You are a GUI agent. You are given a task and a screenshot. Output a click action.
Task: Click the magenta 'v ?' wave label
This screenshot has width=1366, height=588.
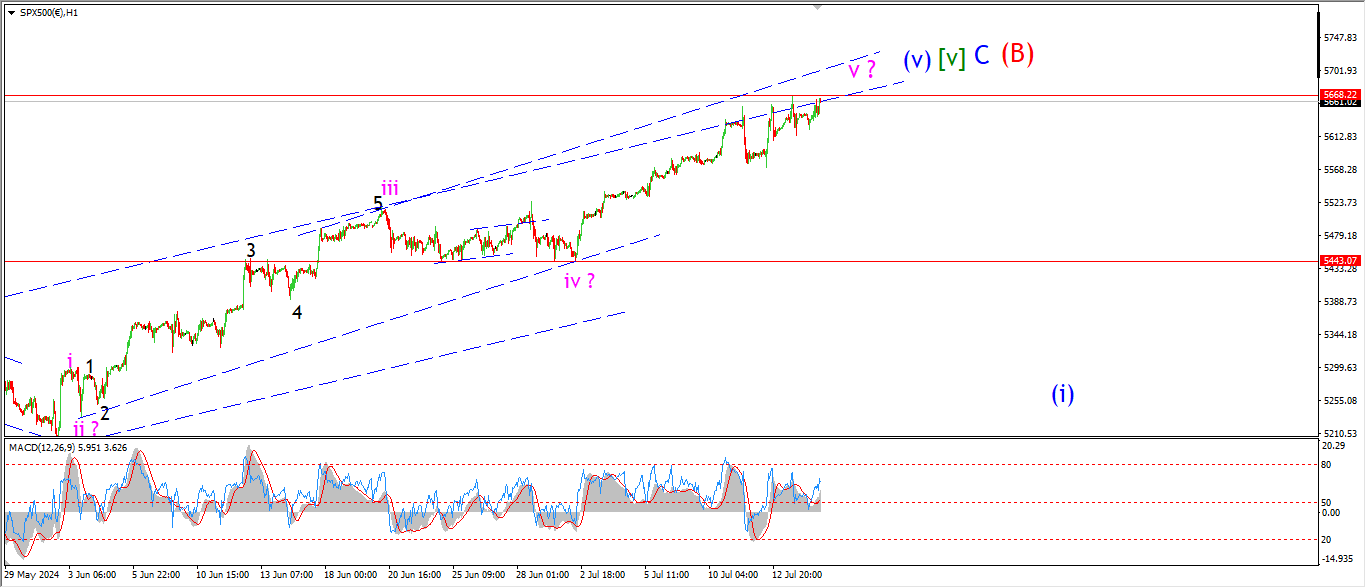point(862,70)
